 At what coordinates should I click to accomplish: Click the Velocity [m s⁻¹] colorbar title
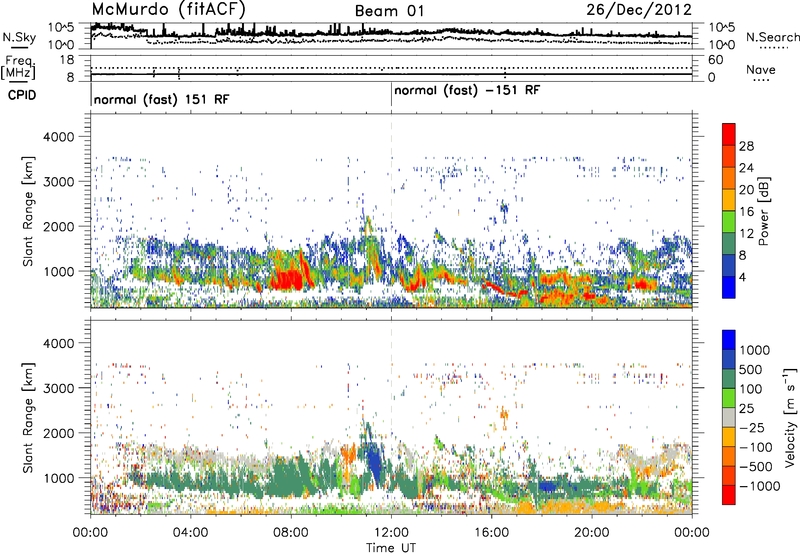coord(790,417)
